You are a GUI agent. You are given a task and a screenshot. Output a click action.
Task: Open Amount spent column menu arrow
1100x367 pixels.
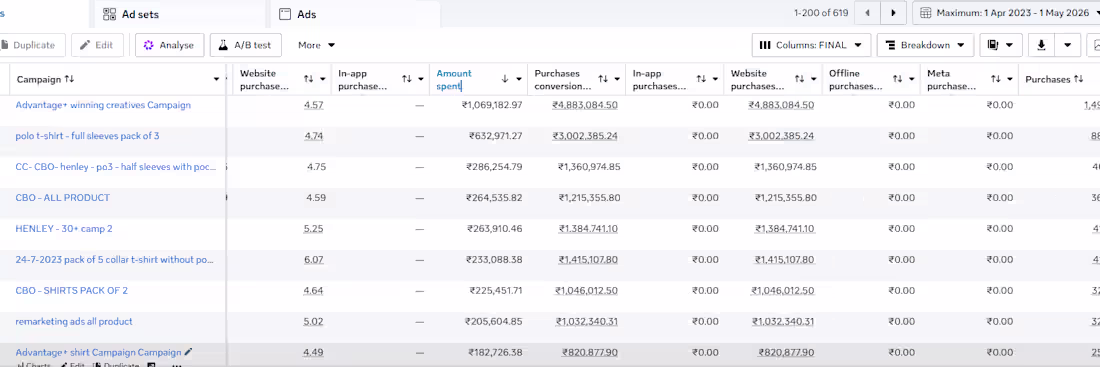point(519,79)
